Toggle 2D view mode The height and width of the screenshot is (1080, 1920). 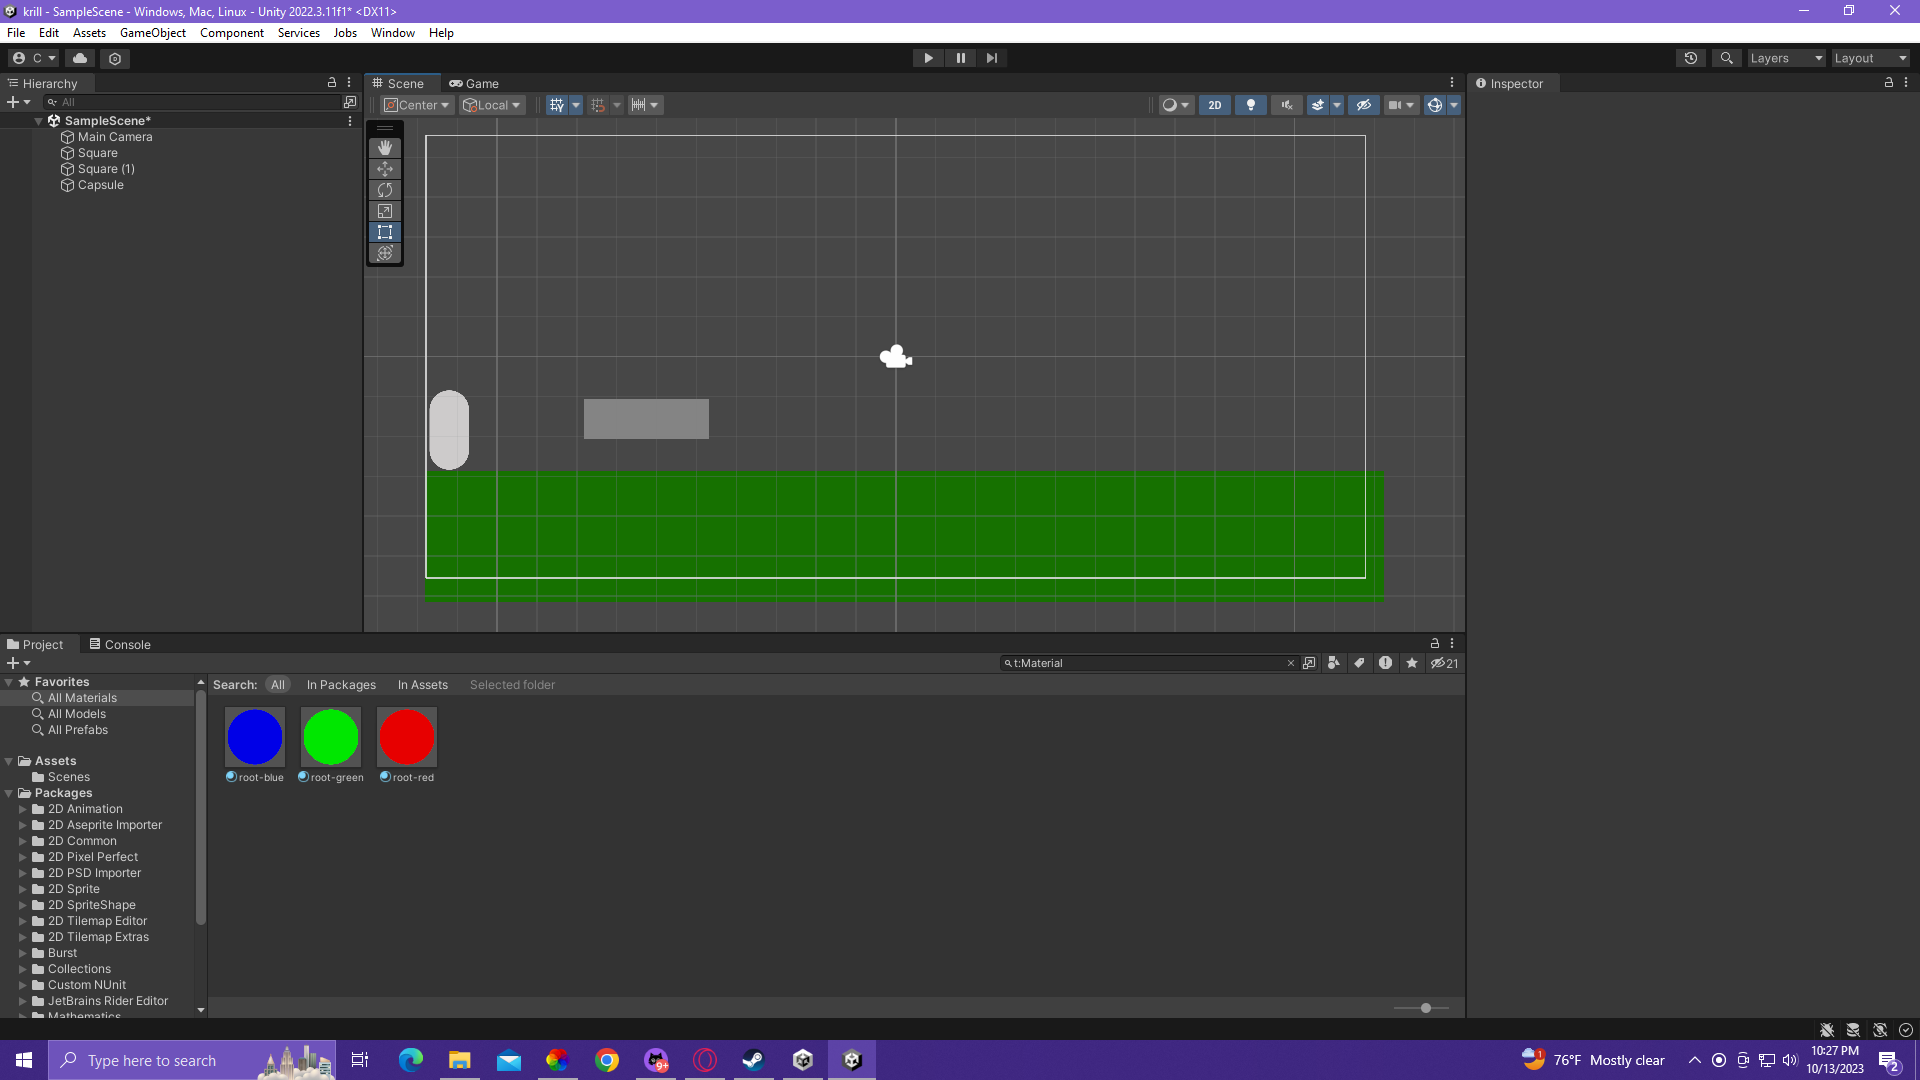[1214, 105]
